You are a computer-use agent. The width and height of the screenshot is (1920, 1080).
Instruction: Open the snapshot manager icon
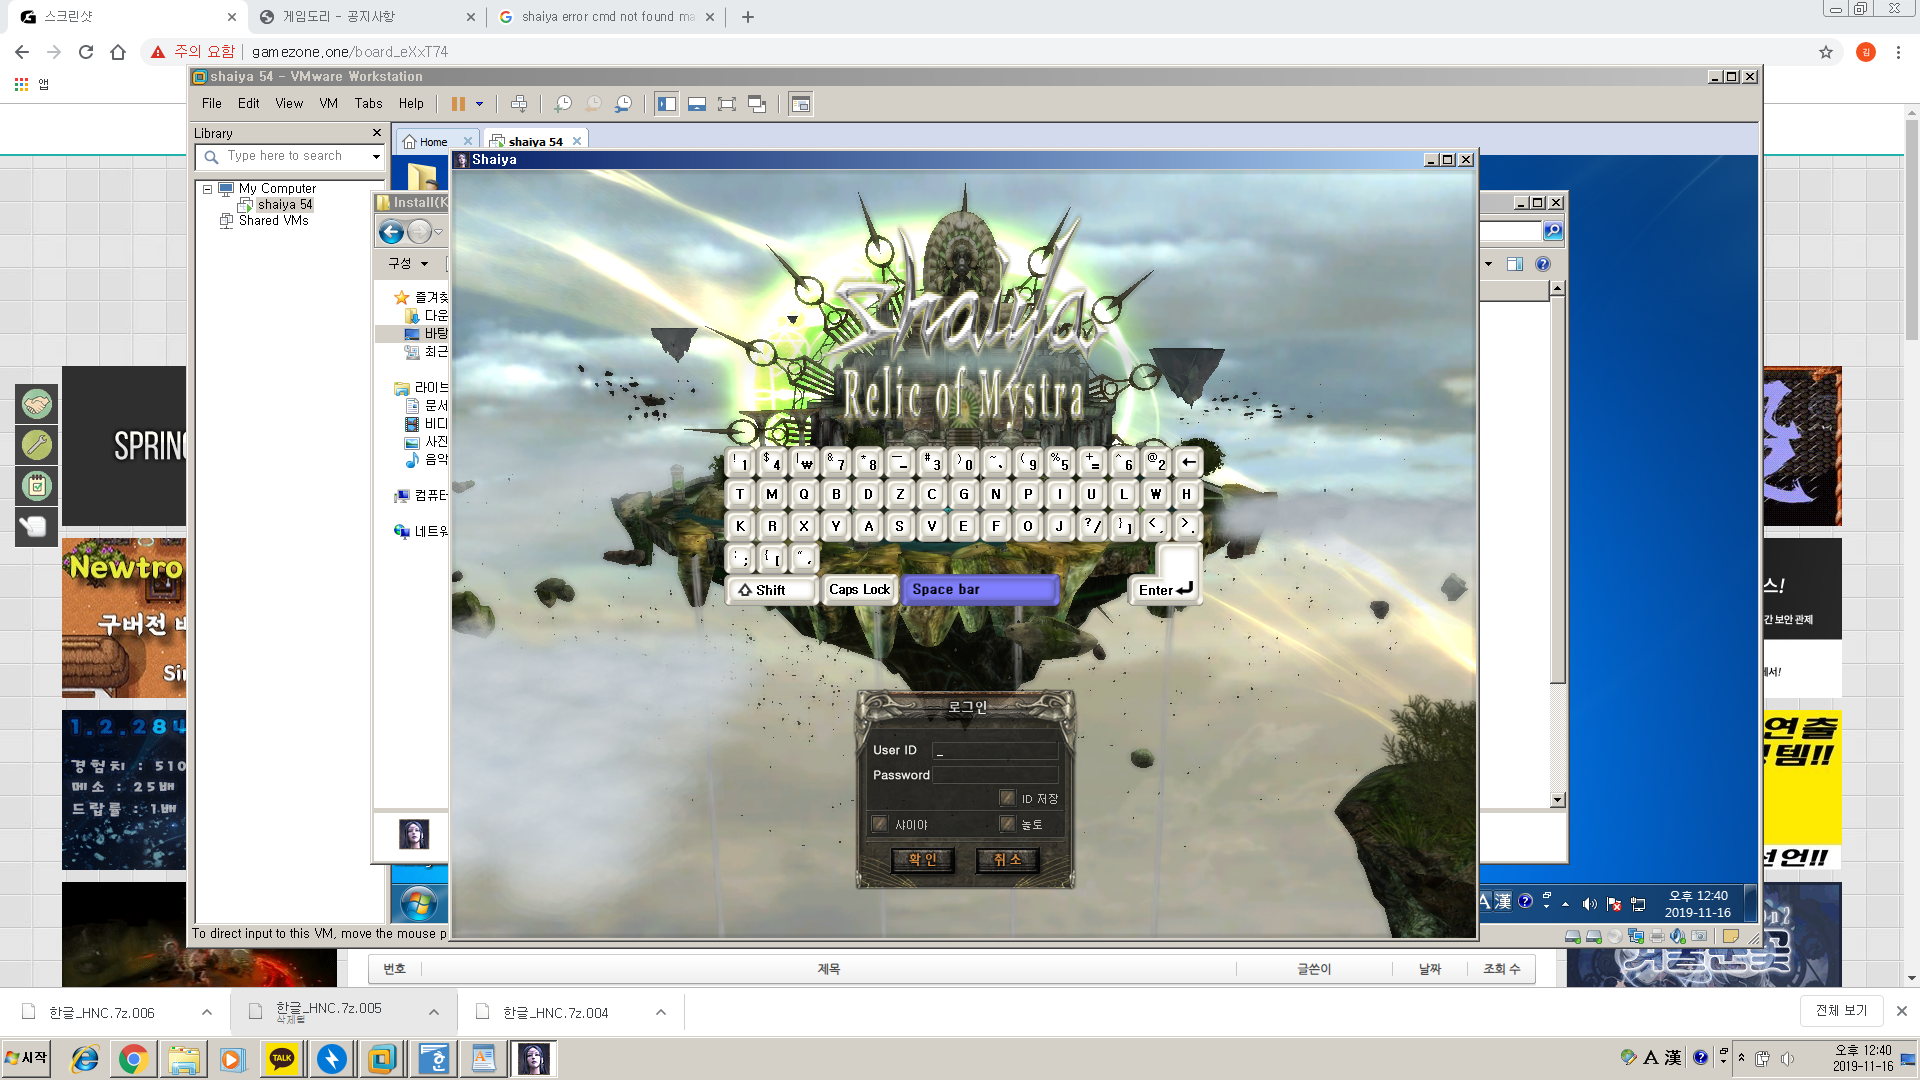624,104
